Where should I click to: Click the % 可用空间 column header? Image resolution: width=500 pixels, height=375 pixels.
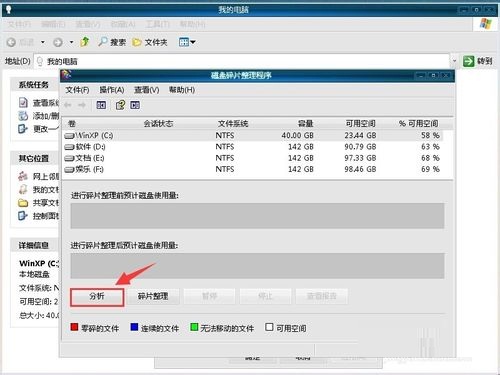point(419,124)
